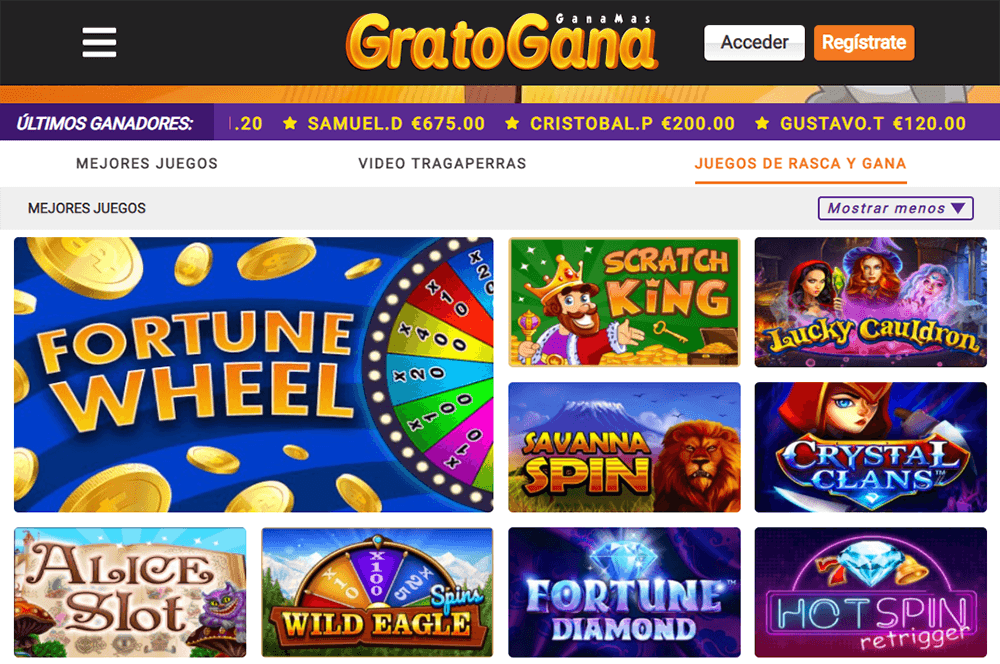Screen dimensions: 1000x664
Task: Open the Fortune Diamond game
Action: click(624, 592)
